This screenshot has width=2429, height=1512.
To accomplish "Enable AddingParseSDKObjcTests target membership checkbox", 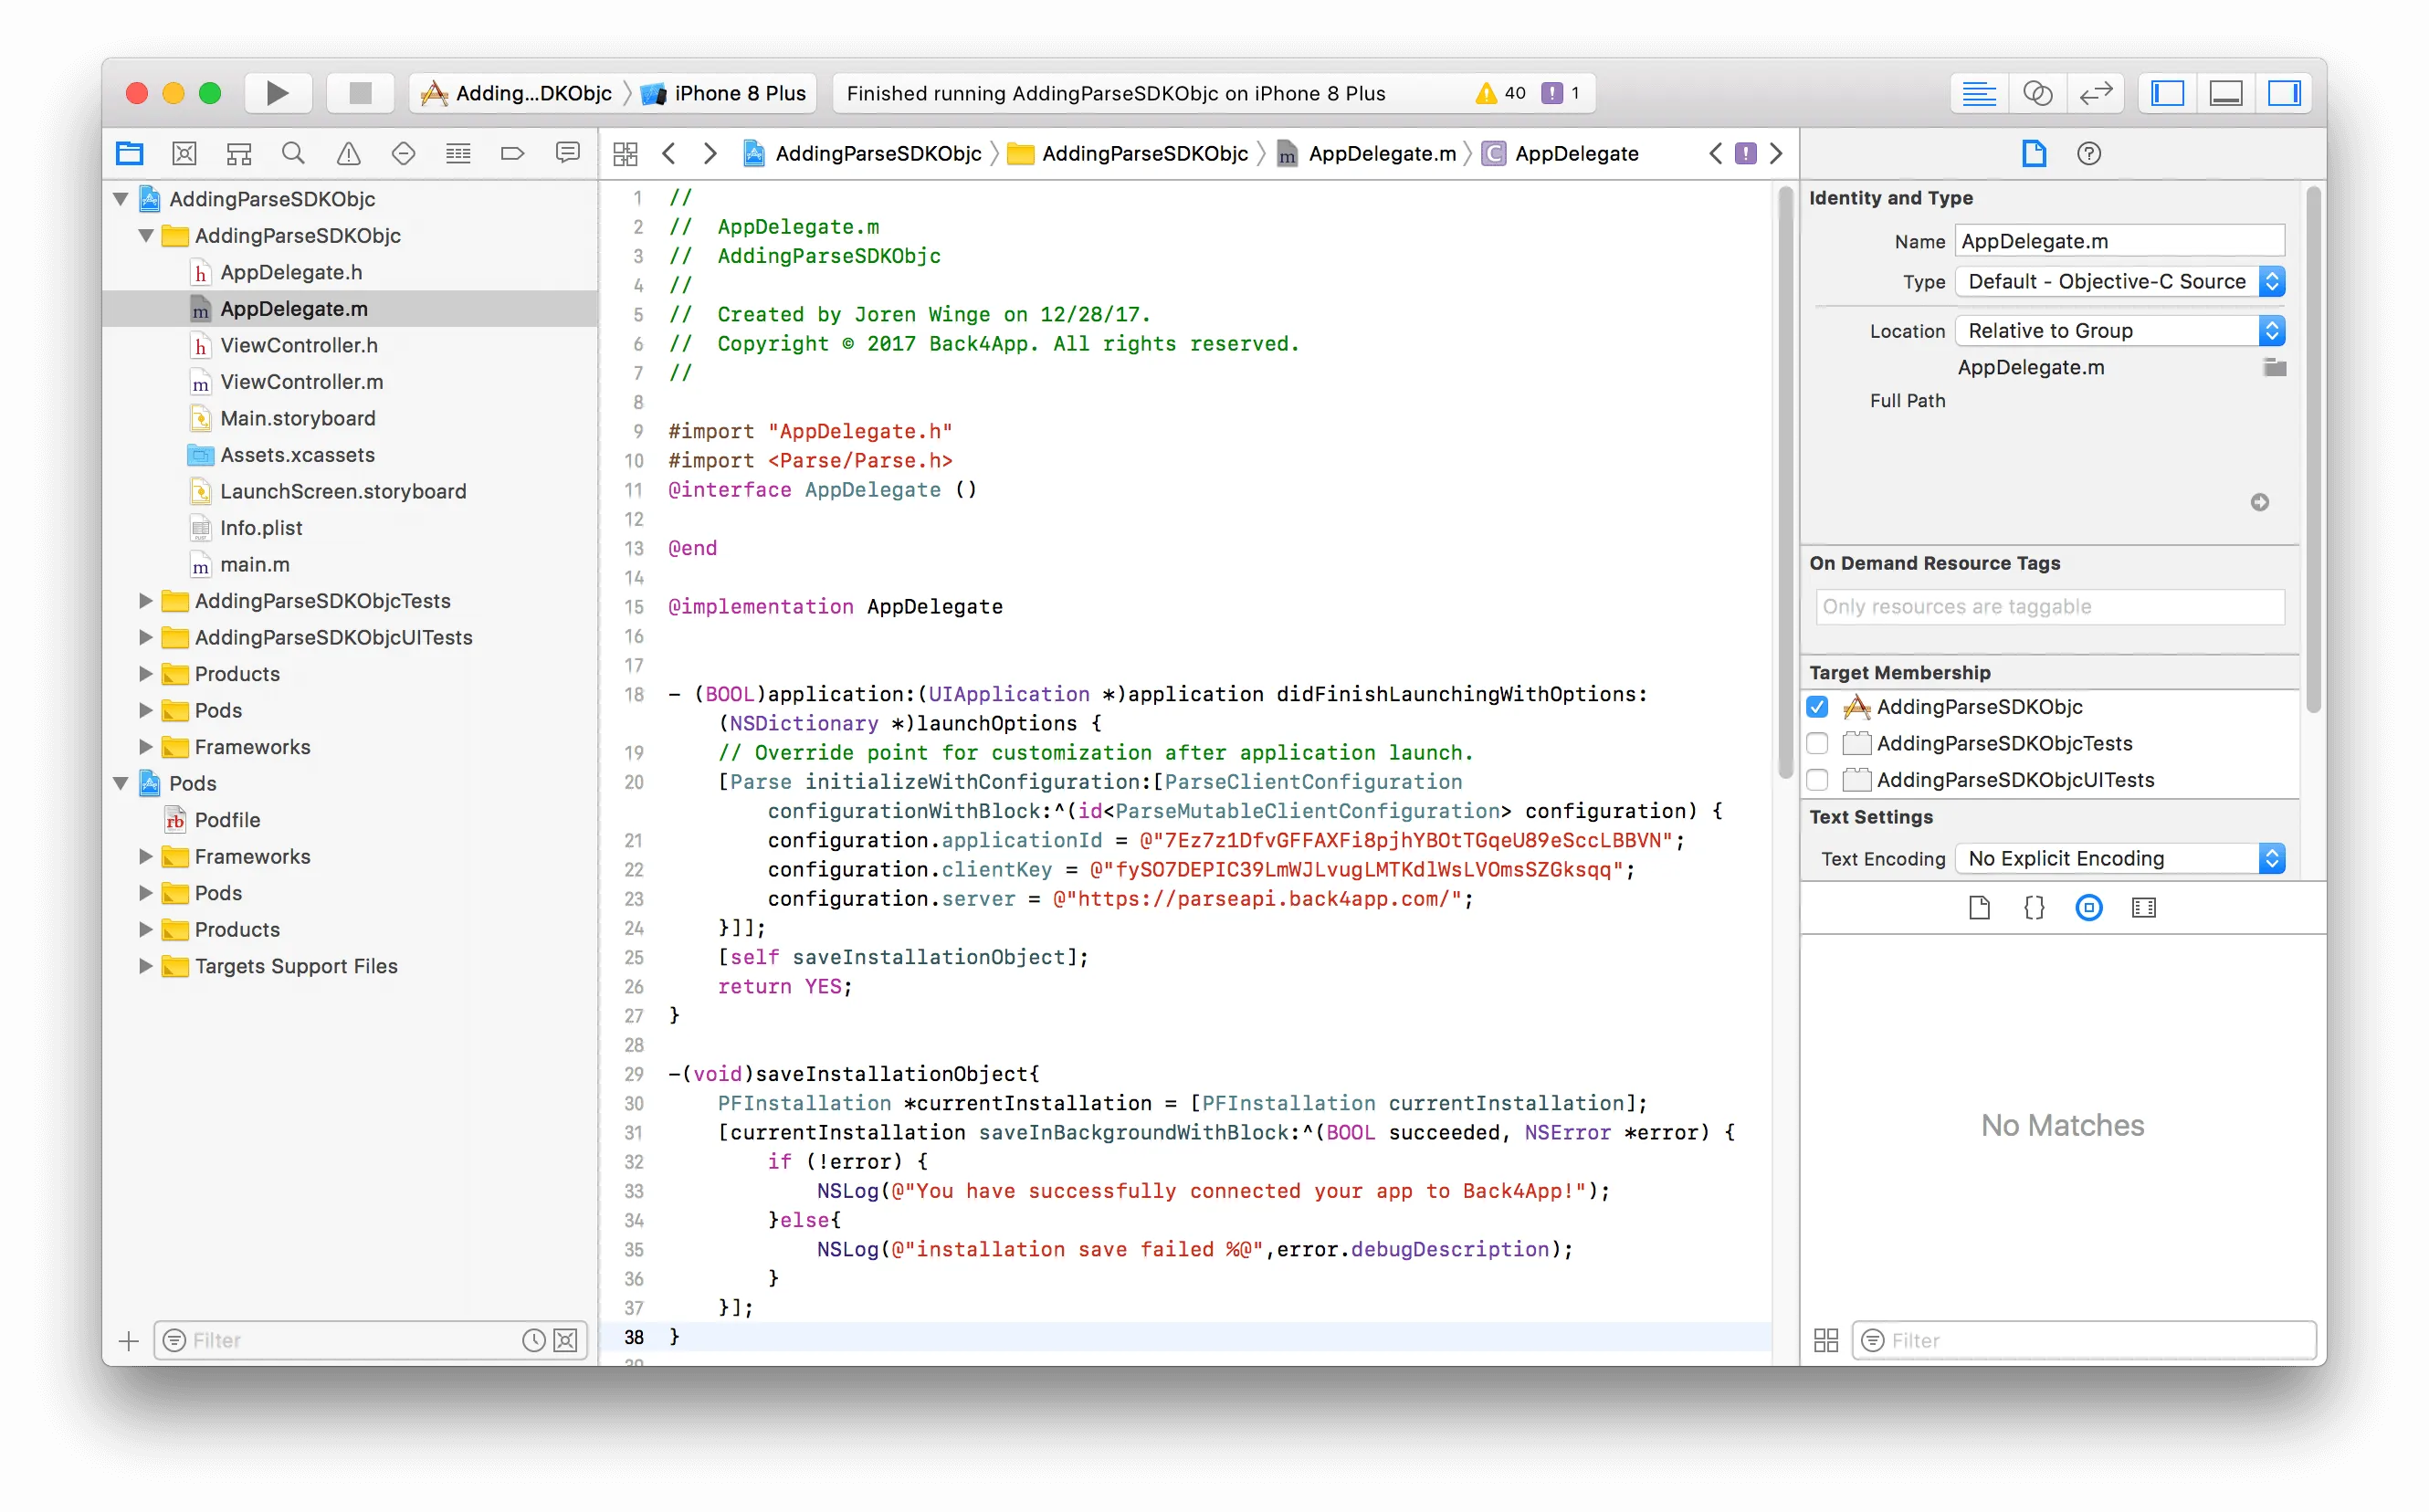I will pos(1818,744).
